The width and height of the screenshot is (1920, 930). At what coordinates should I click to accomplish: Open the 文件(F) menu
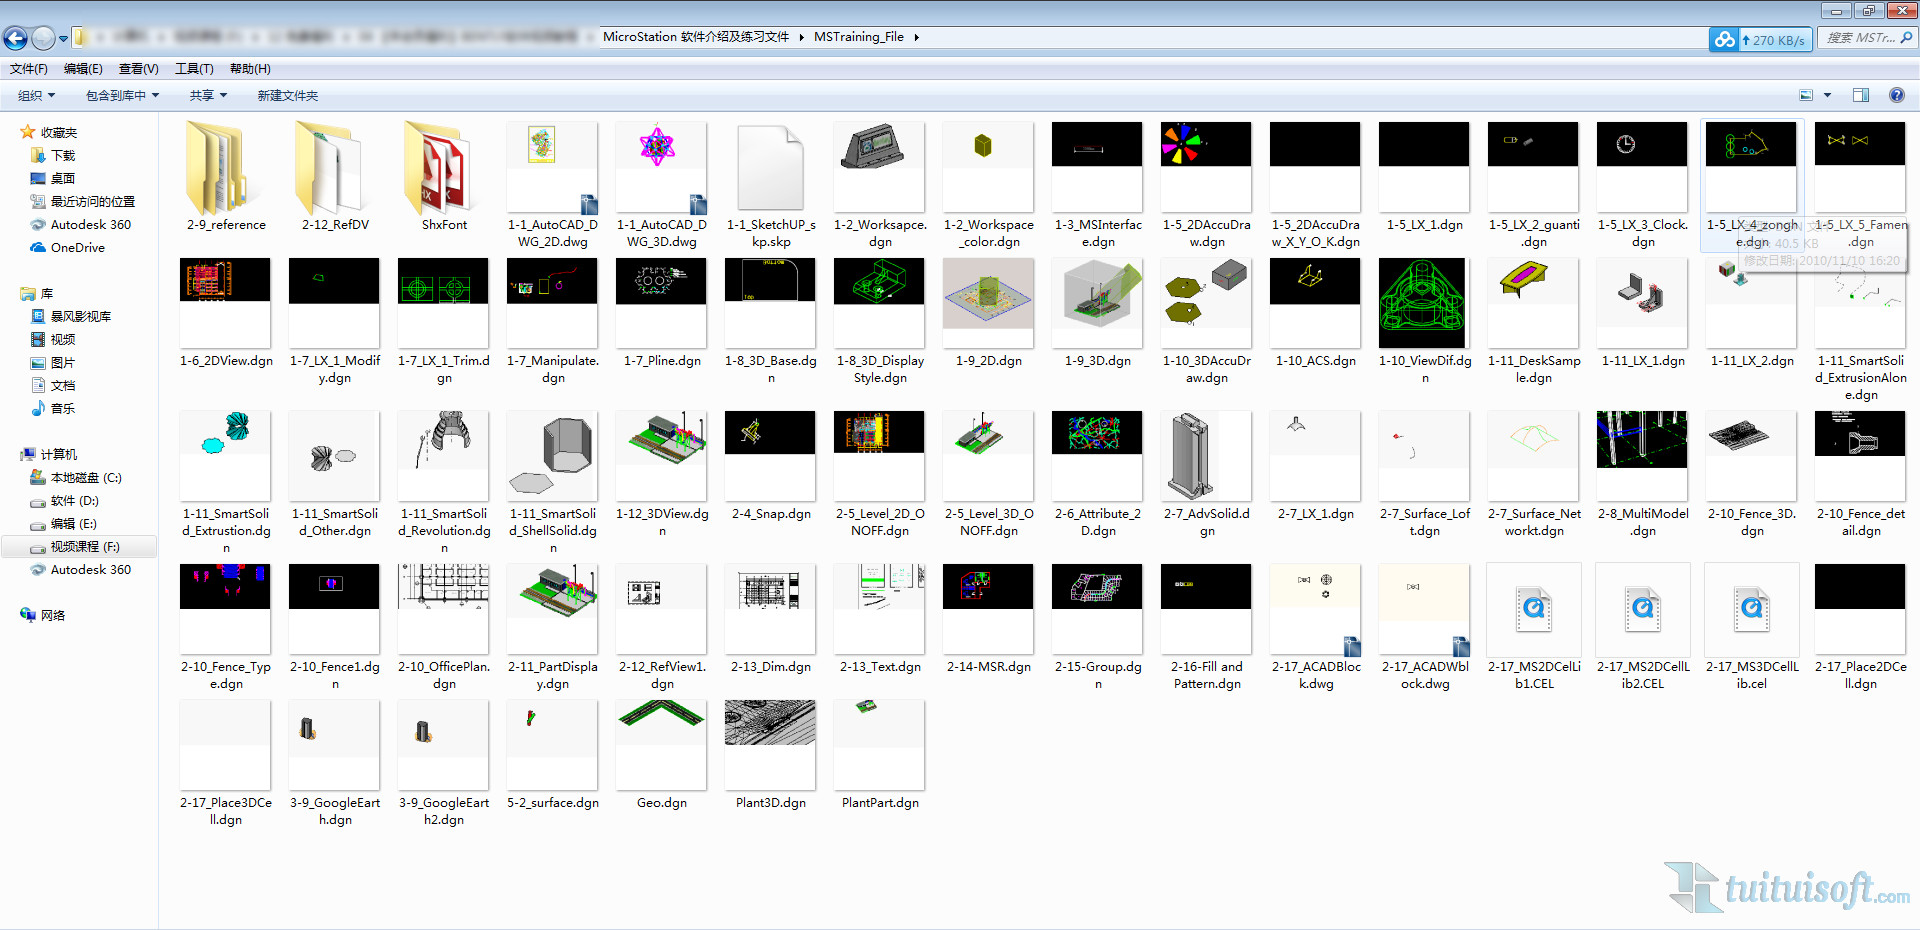pos(29,69)
